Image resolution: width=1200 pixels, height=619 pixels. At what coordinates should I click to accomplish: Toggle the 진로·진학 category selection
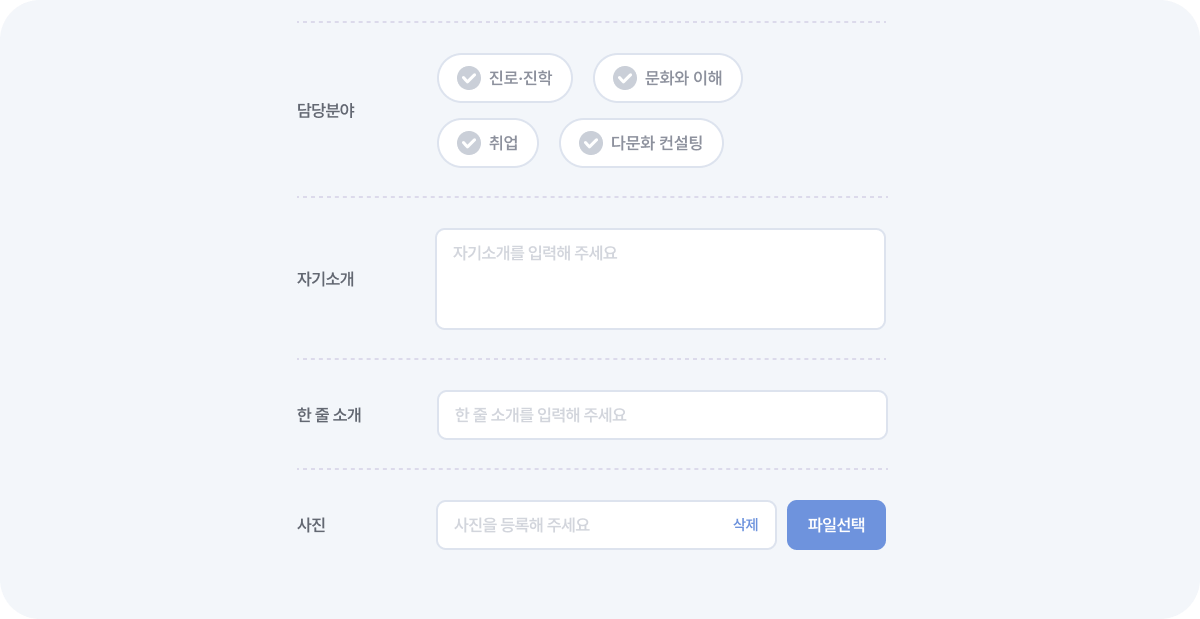[x=505, y=77]
